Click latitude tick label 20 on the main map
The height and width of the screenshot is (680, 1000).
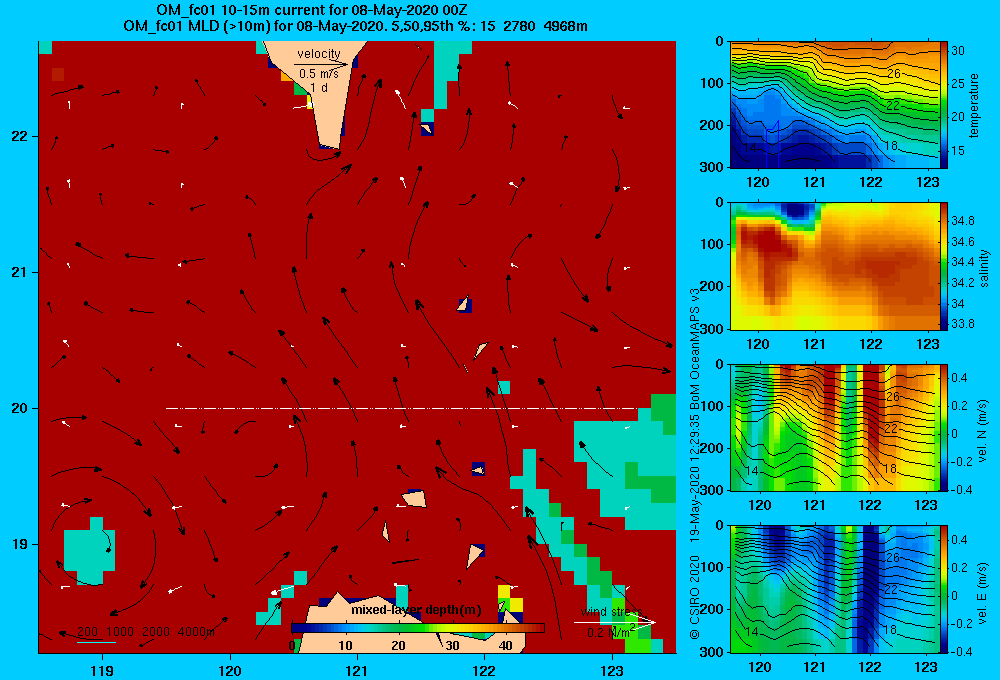(x=20, y=408)
